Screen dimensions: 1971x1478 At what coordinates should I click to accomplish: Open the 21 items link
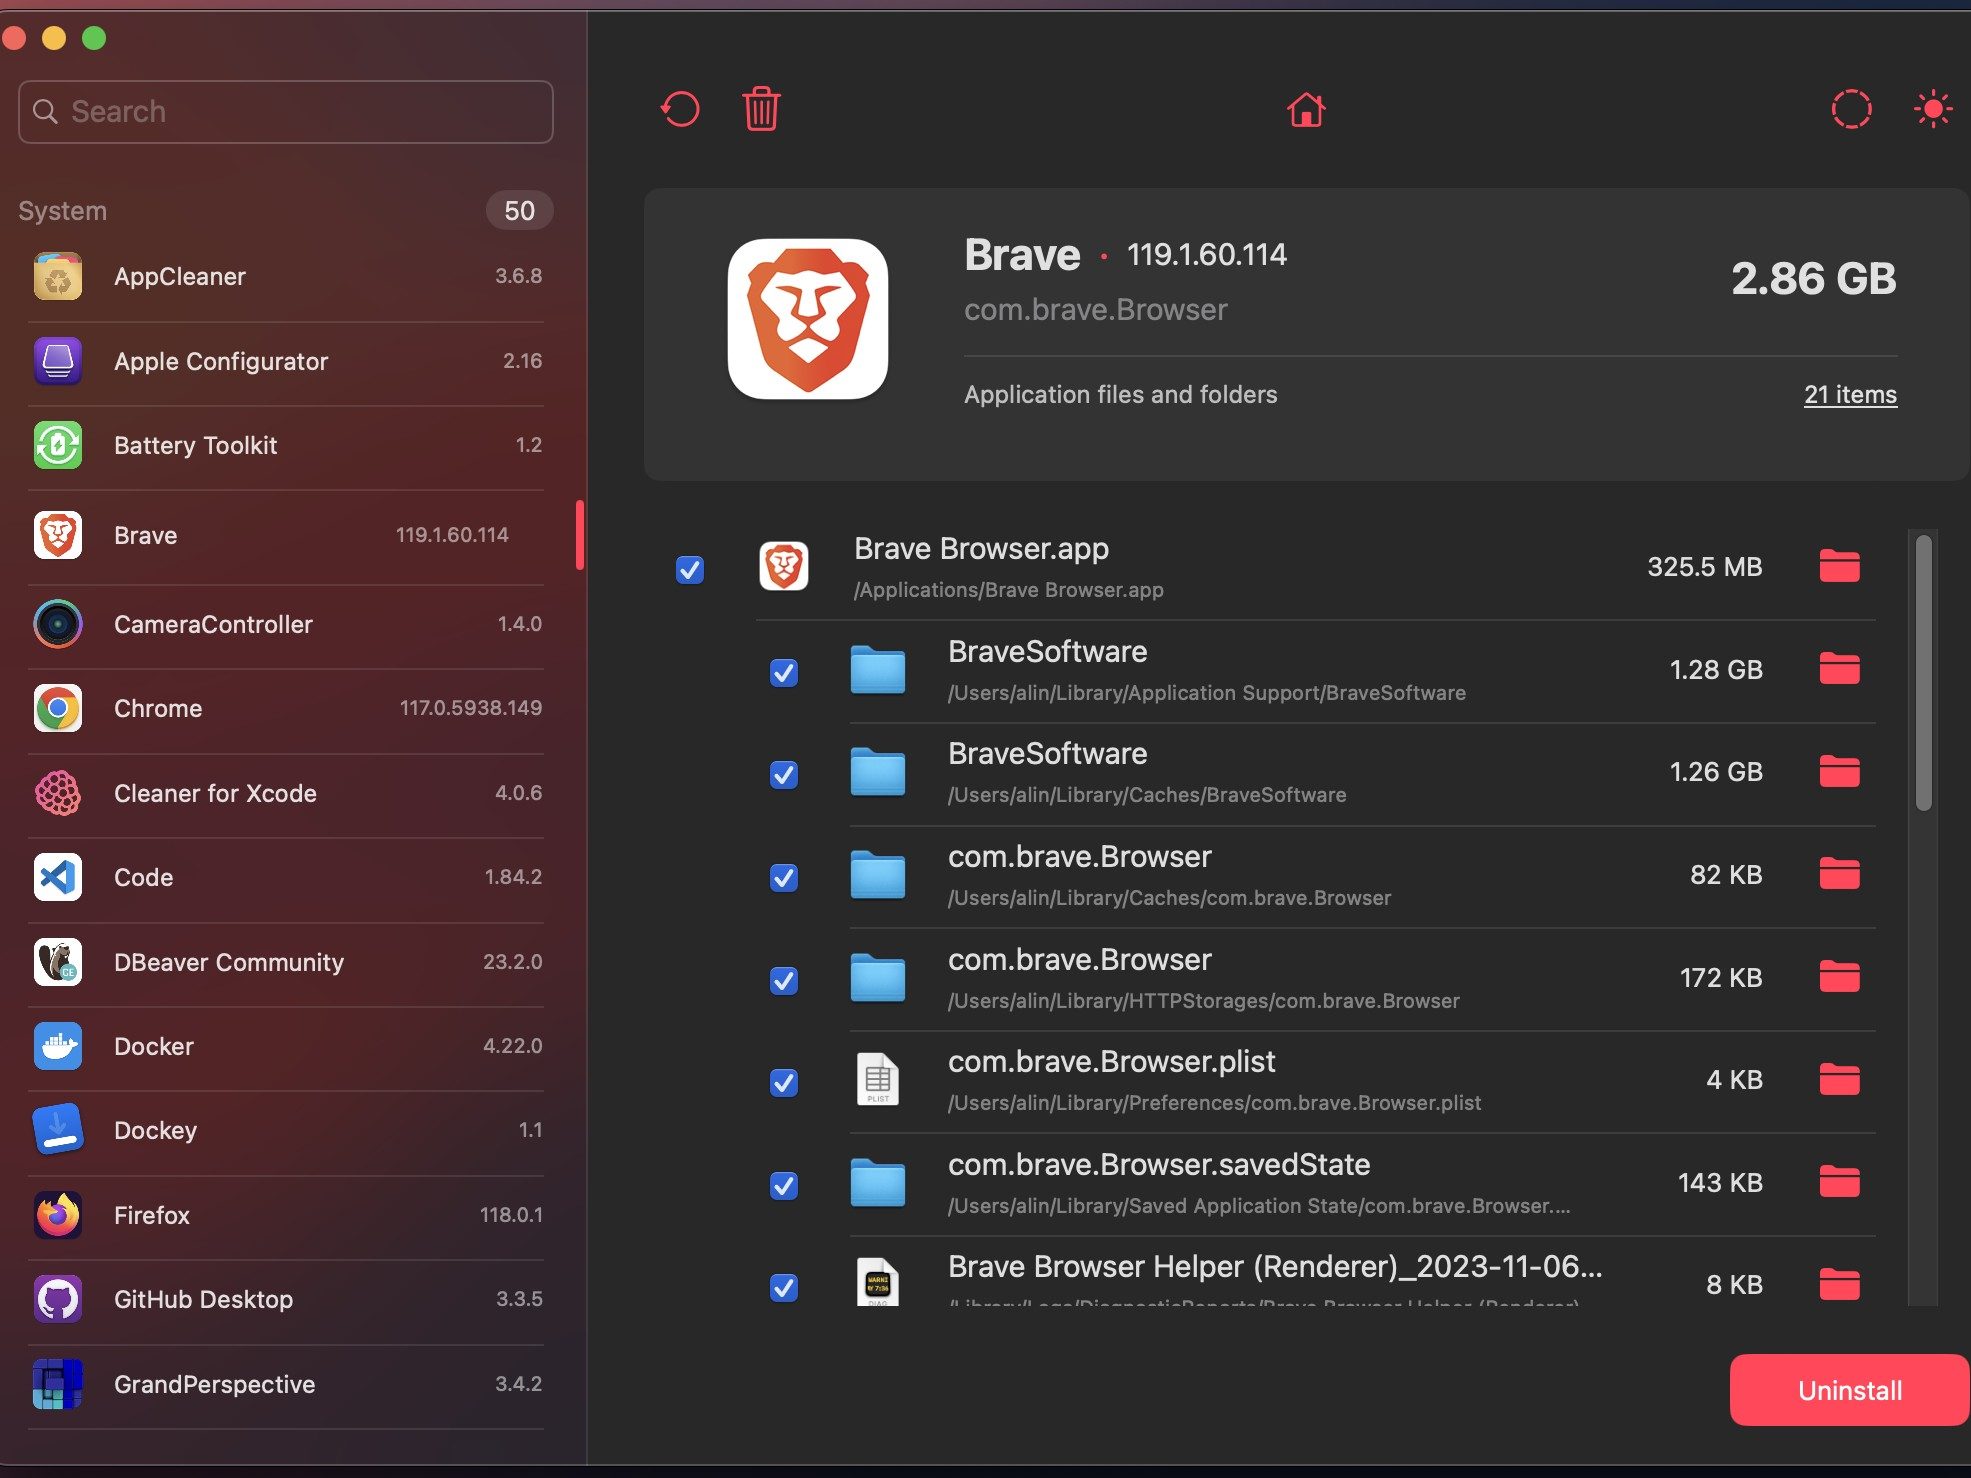(x=1850, y=394)
